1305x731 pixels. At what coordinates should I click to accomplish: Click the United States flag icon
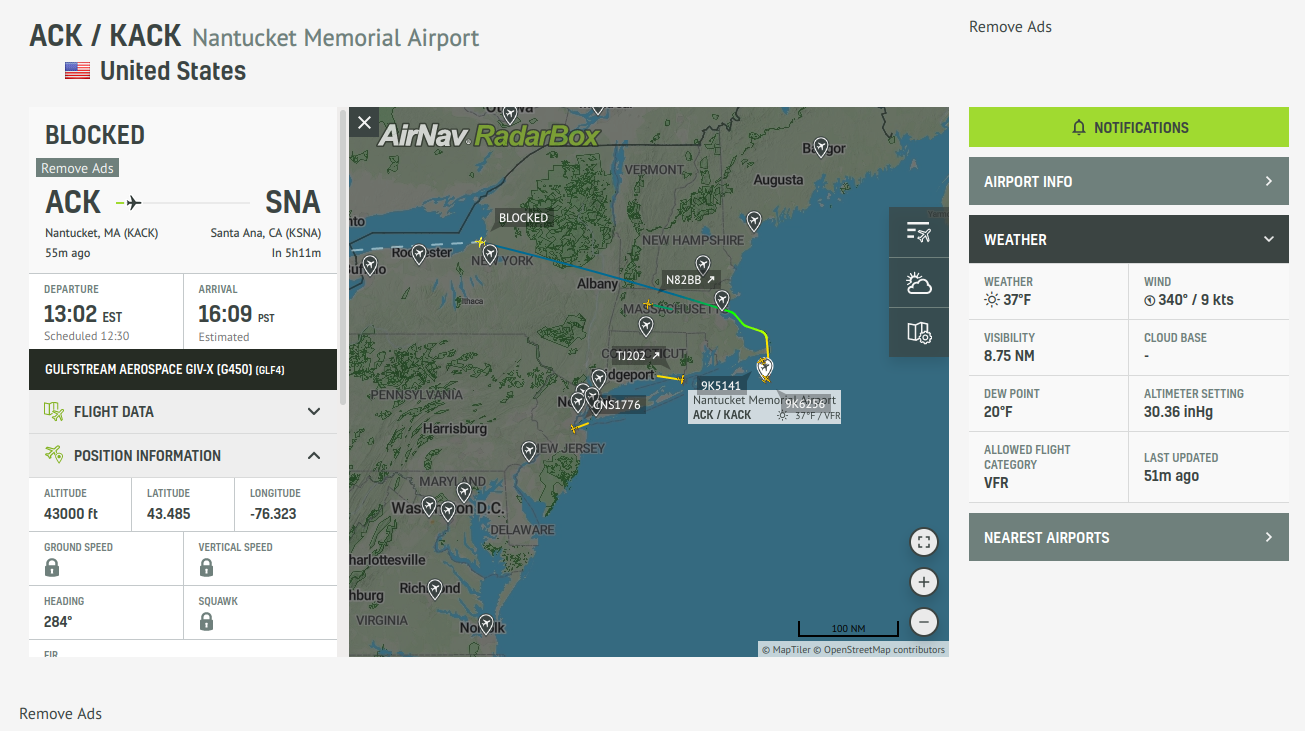(x=77, y=71)
